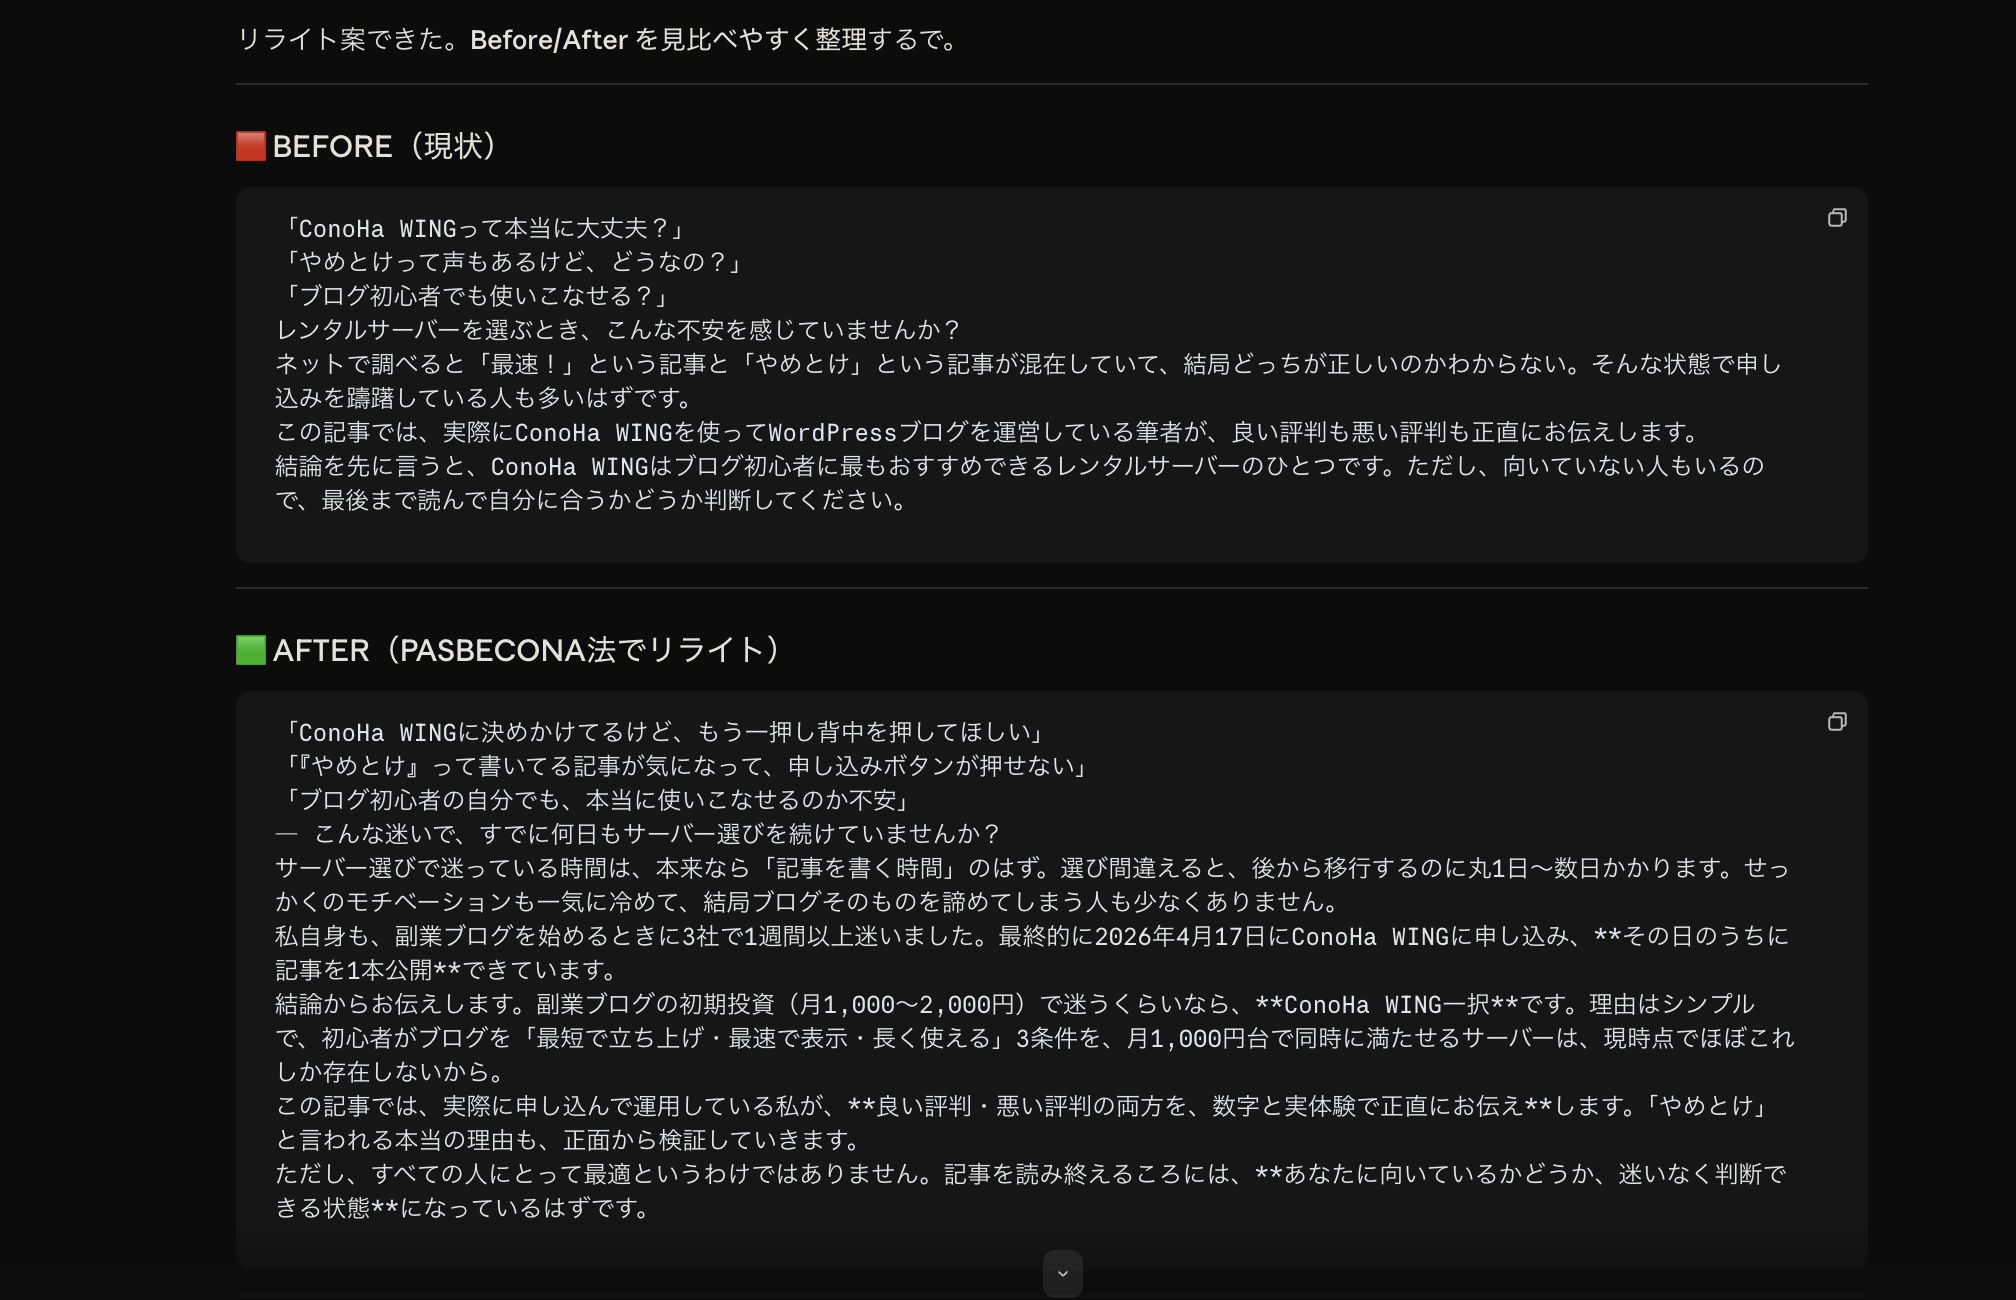Click the AFTER（PASBECONA法でリライト） heading
2016x1300 pixels.
click(510, 650)
